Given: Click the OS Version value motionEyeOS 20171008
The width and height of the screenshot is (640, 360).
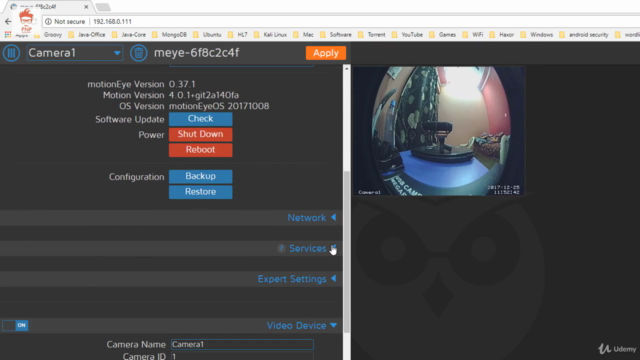Looking at the screenshot, I should coord(219,106).
